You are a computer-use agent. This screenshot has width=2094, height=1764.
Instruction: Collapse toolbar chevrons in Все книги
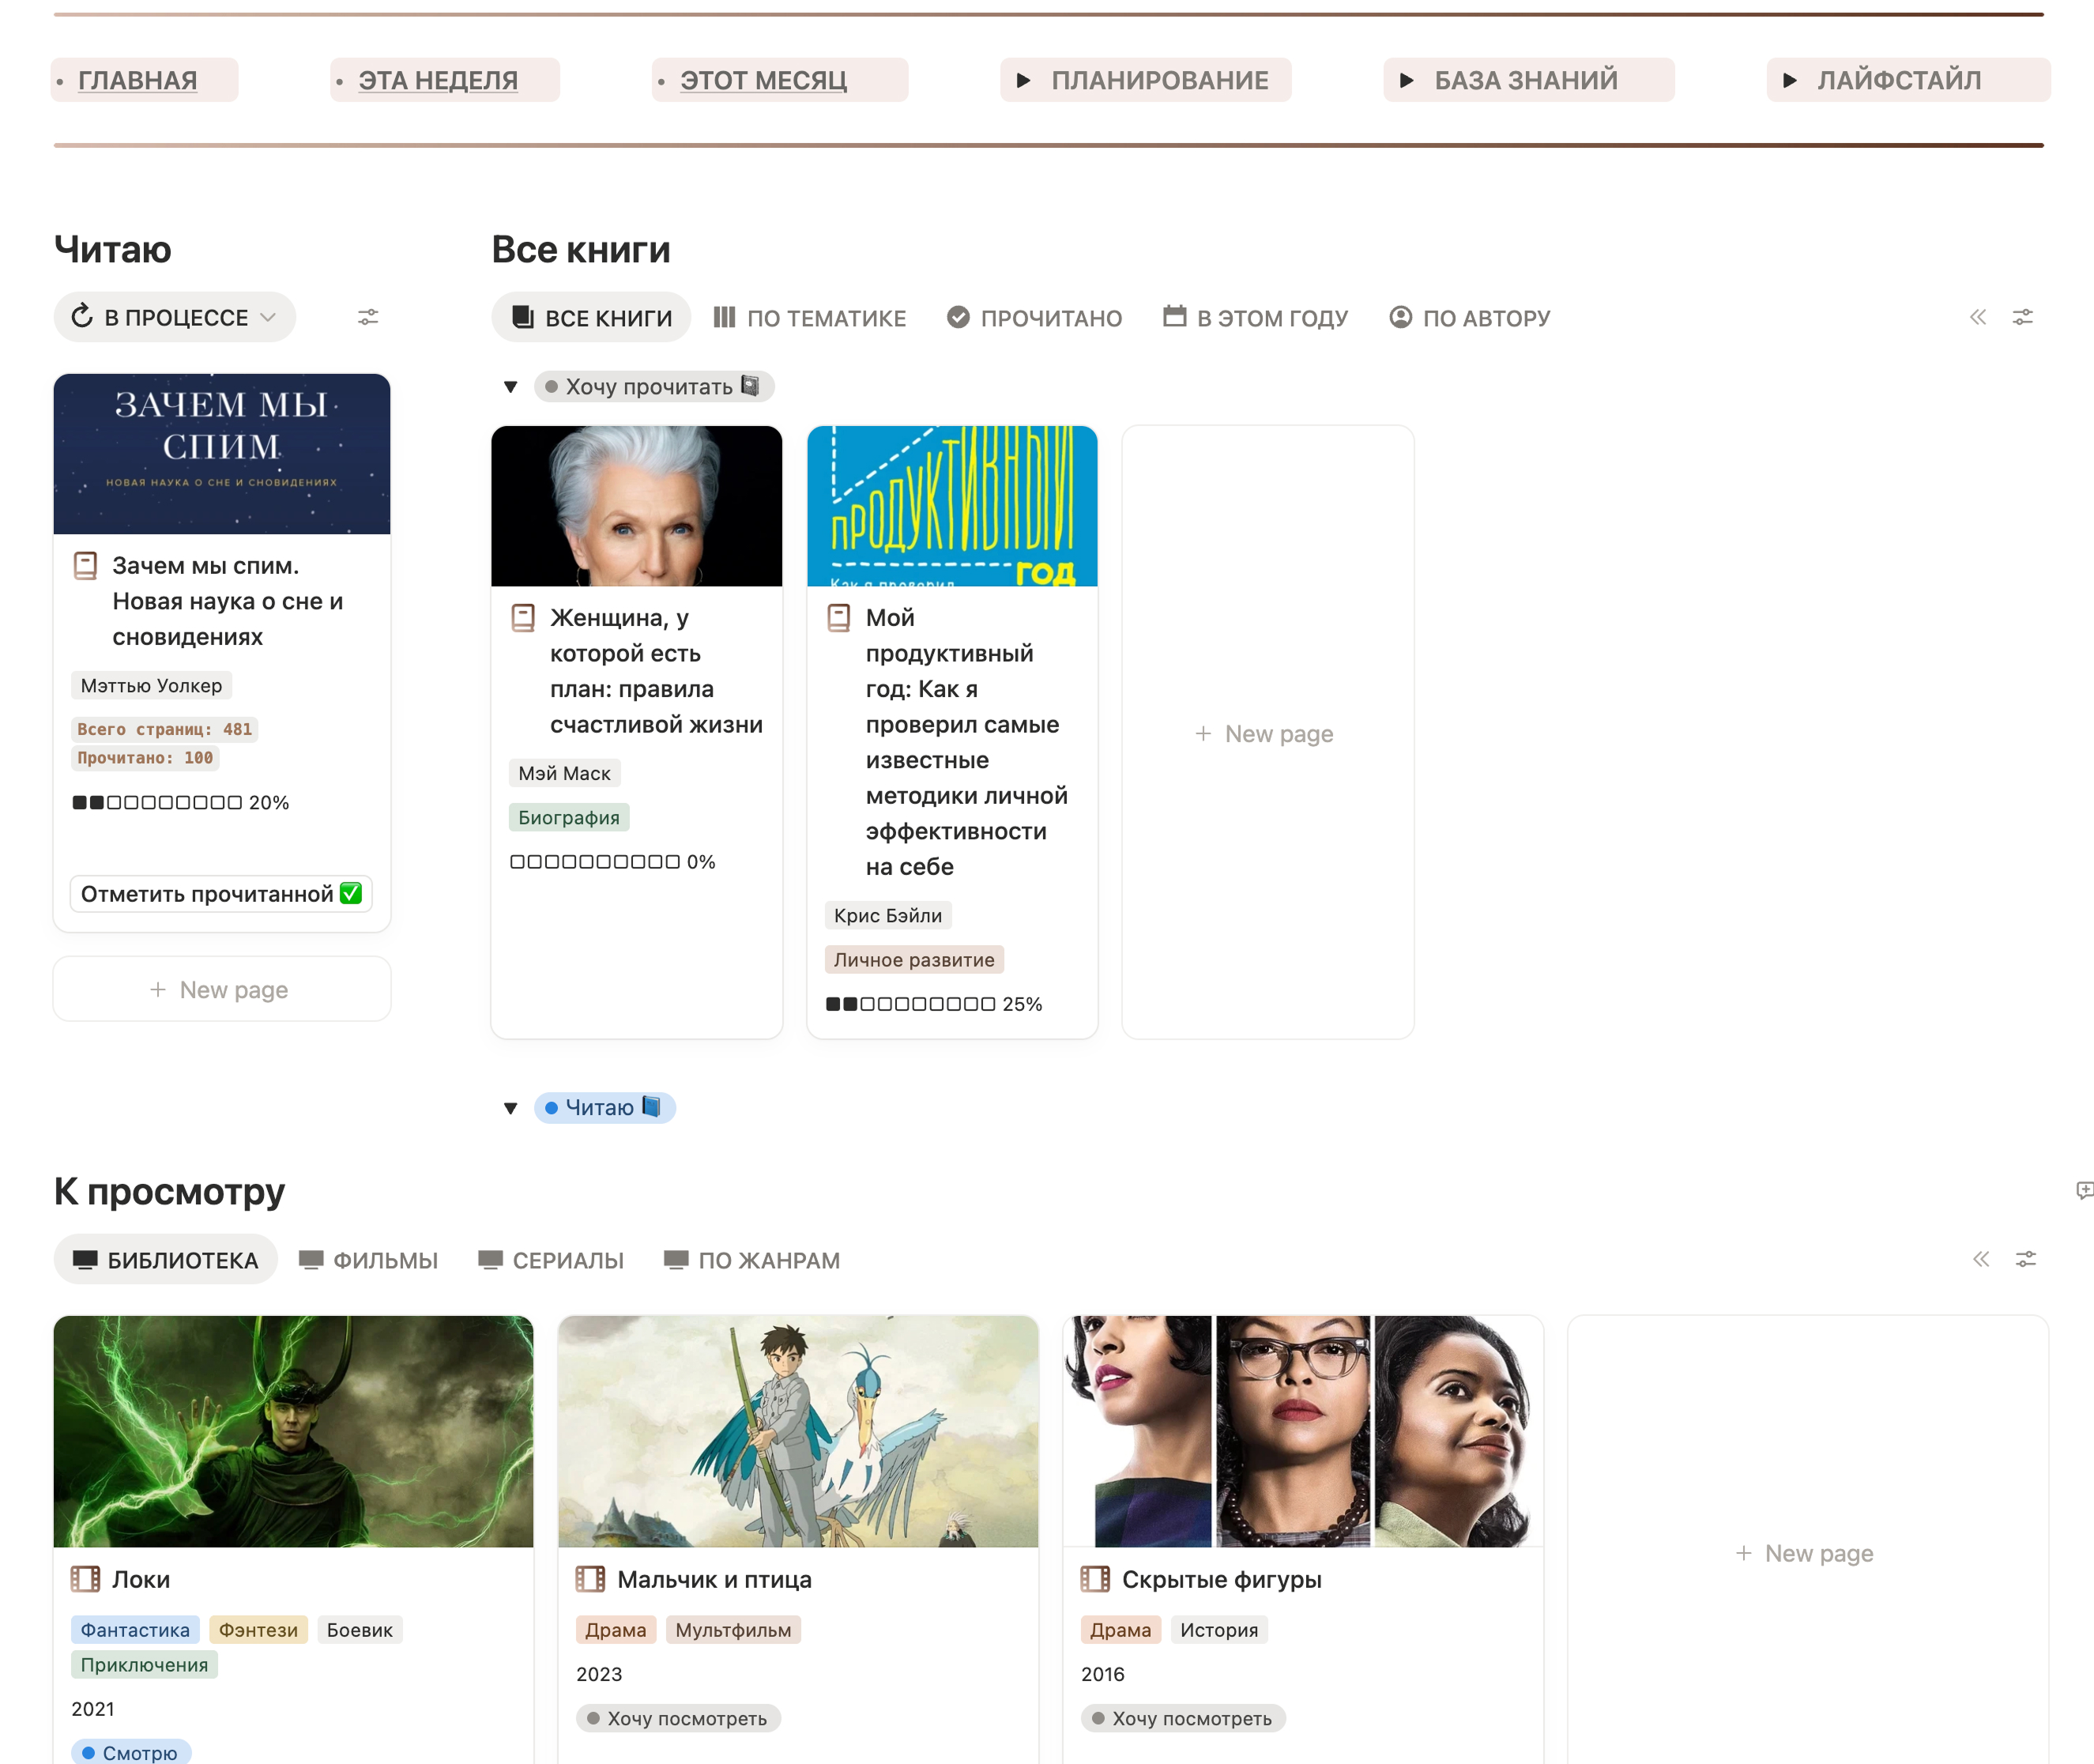(x=1978, y=317)
